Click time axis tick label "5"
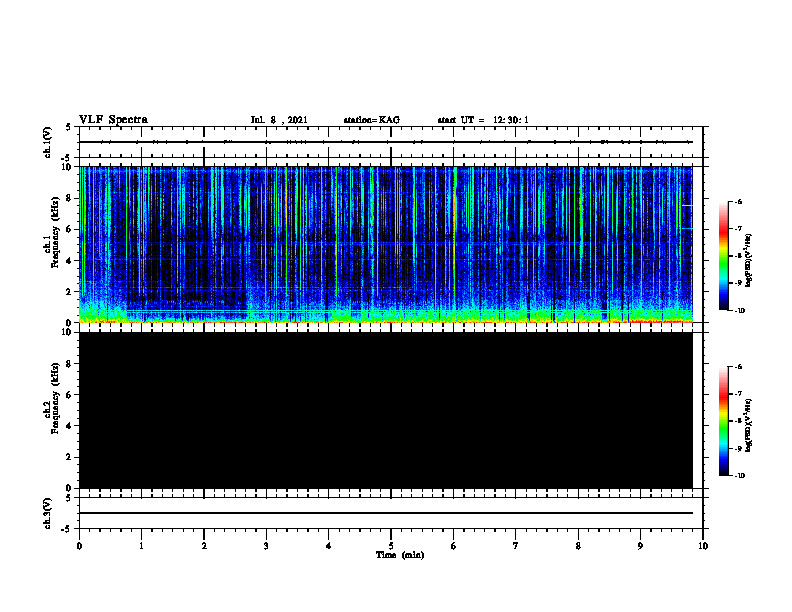Viewport: 792px width, 612px height. coord(391,546)
